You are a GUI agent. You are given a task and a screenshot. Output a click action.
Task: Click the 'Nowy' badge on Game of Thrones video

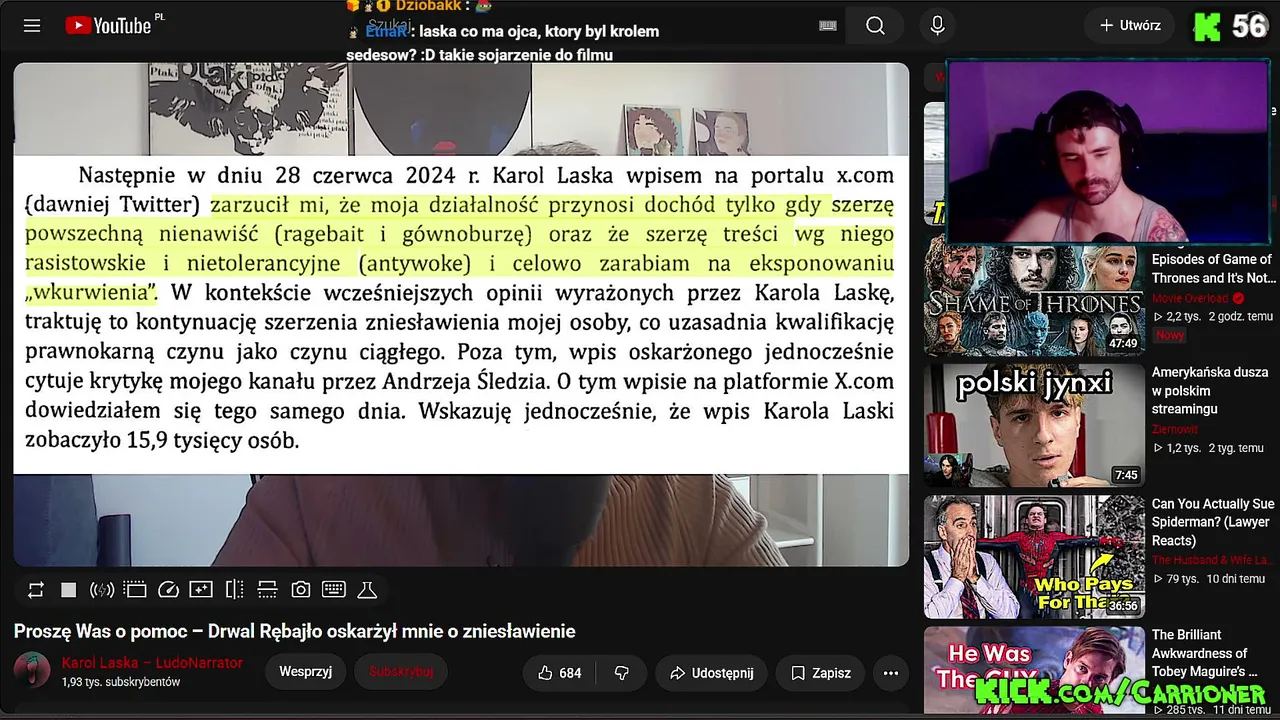[x=1170, y=335]
